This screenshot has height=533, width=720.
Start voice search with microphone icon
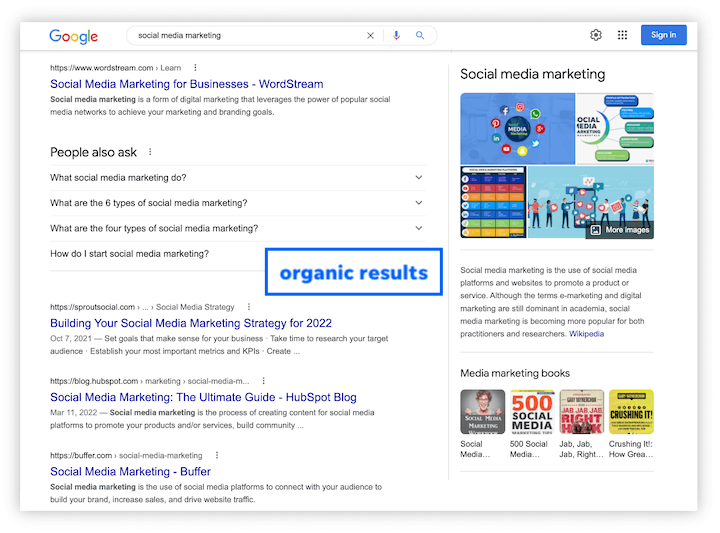[x=396, y=35]
